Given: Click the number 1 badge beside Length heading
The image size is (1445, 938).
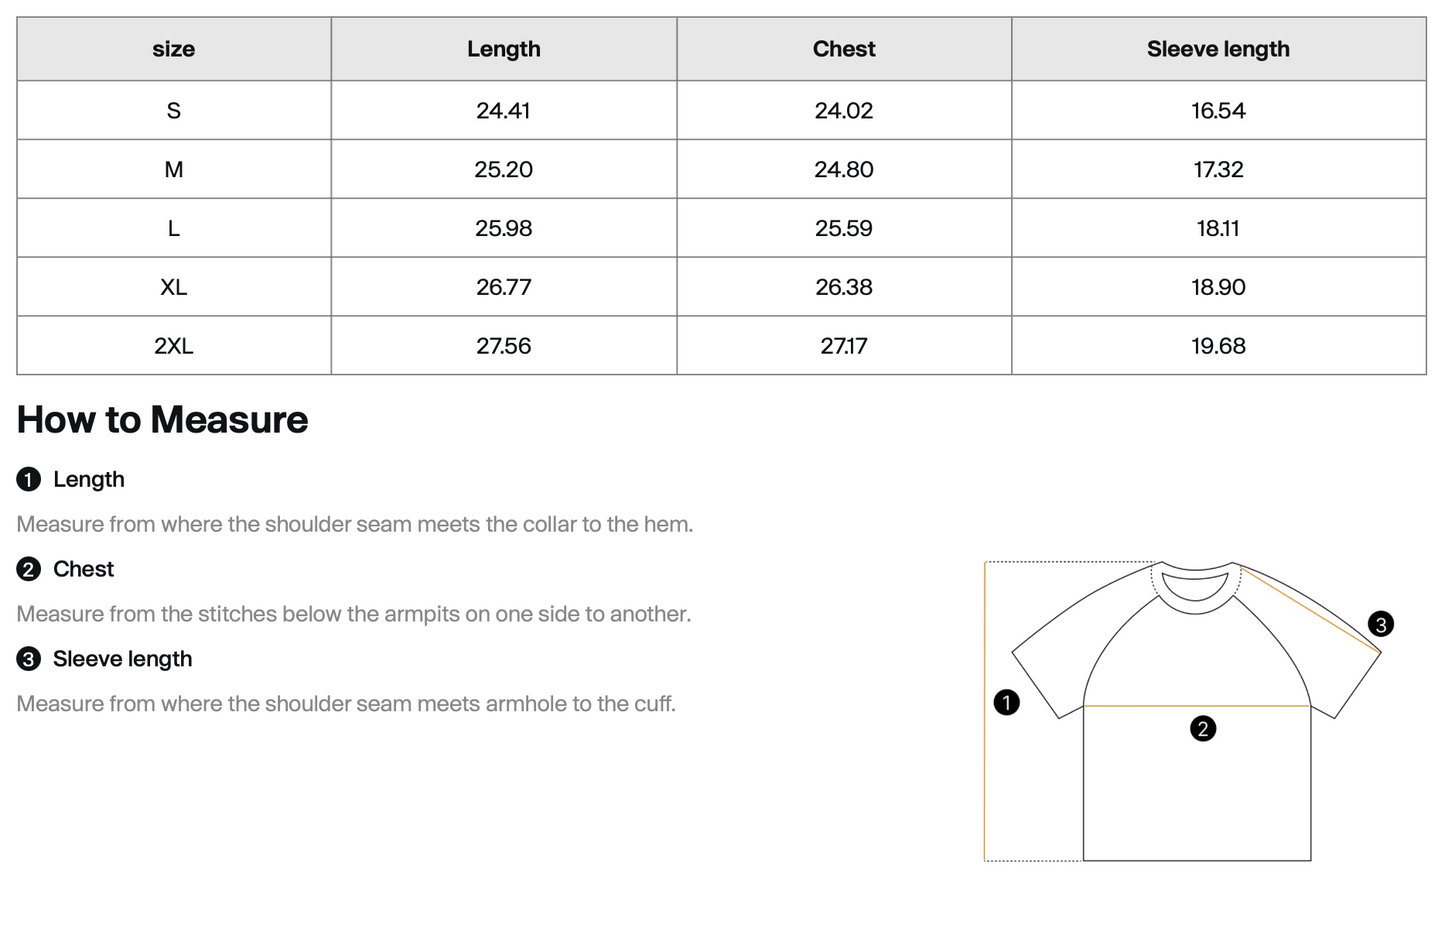Looking at the screenshot, I should coord(28,480).
